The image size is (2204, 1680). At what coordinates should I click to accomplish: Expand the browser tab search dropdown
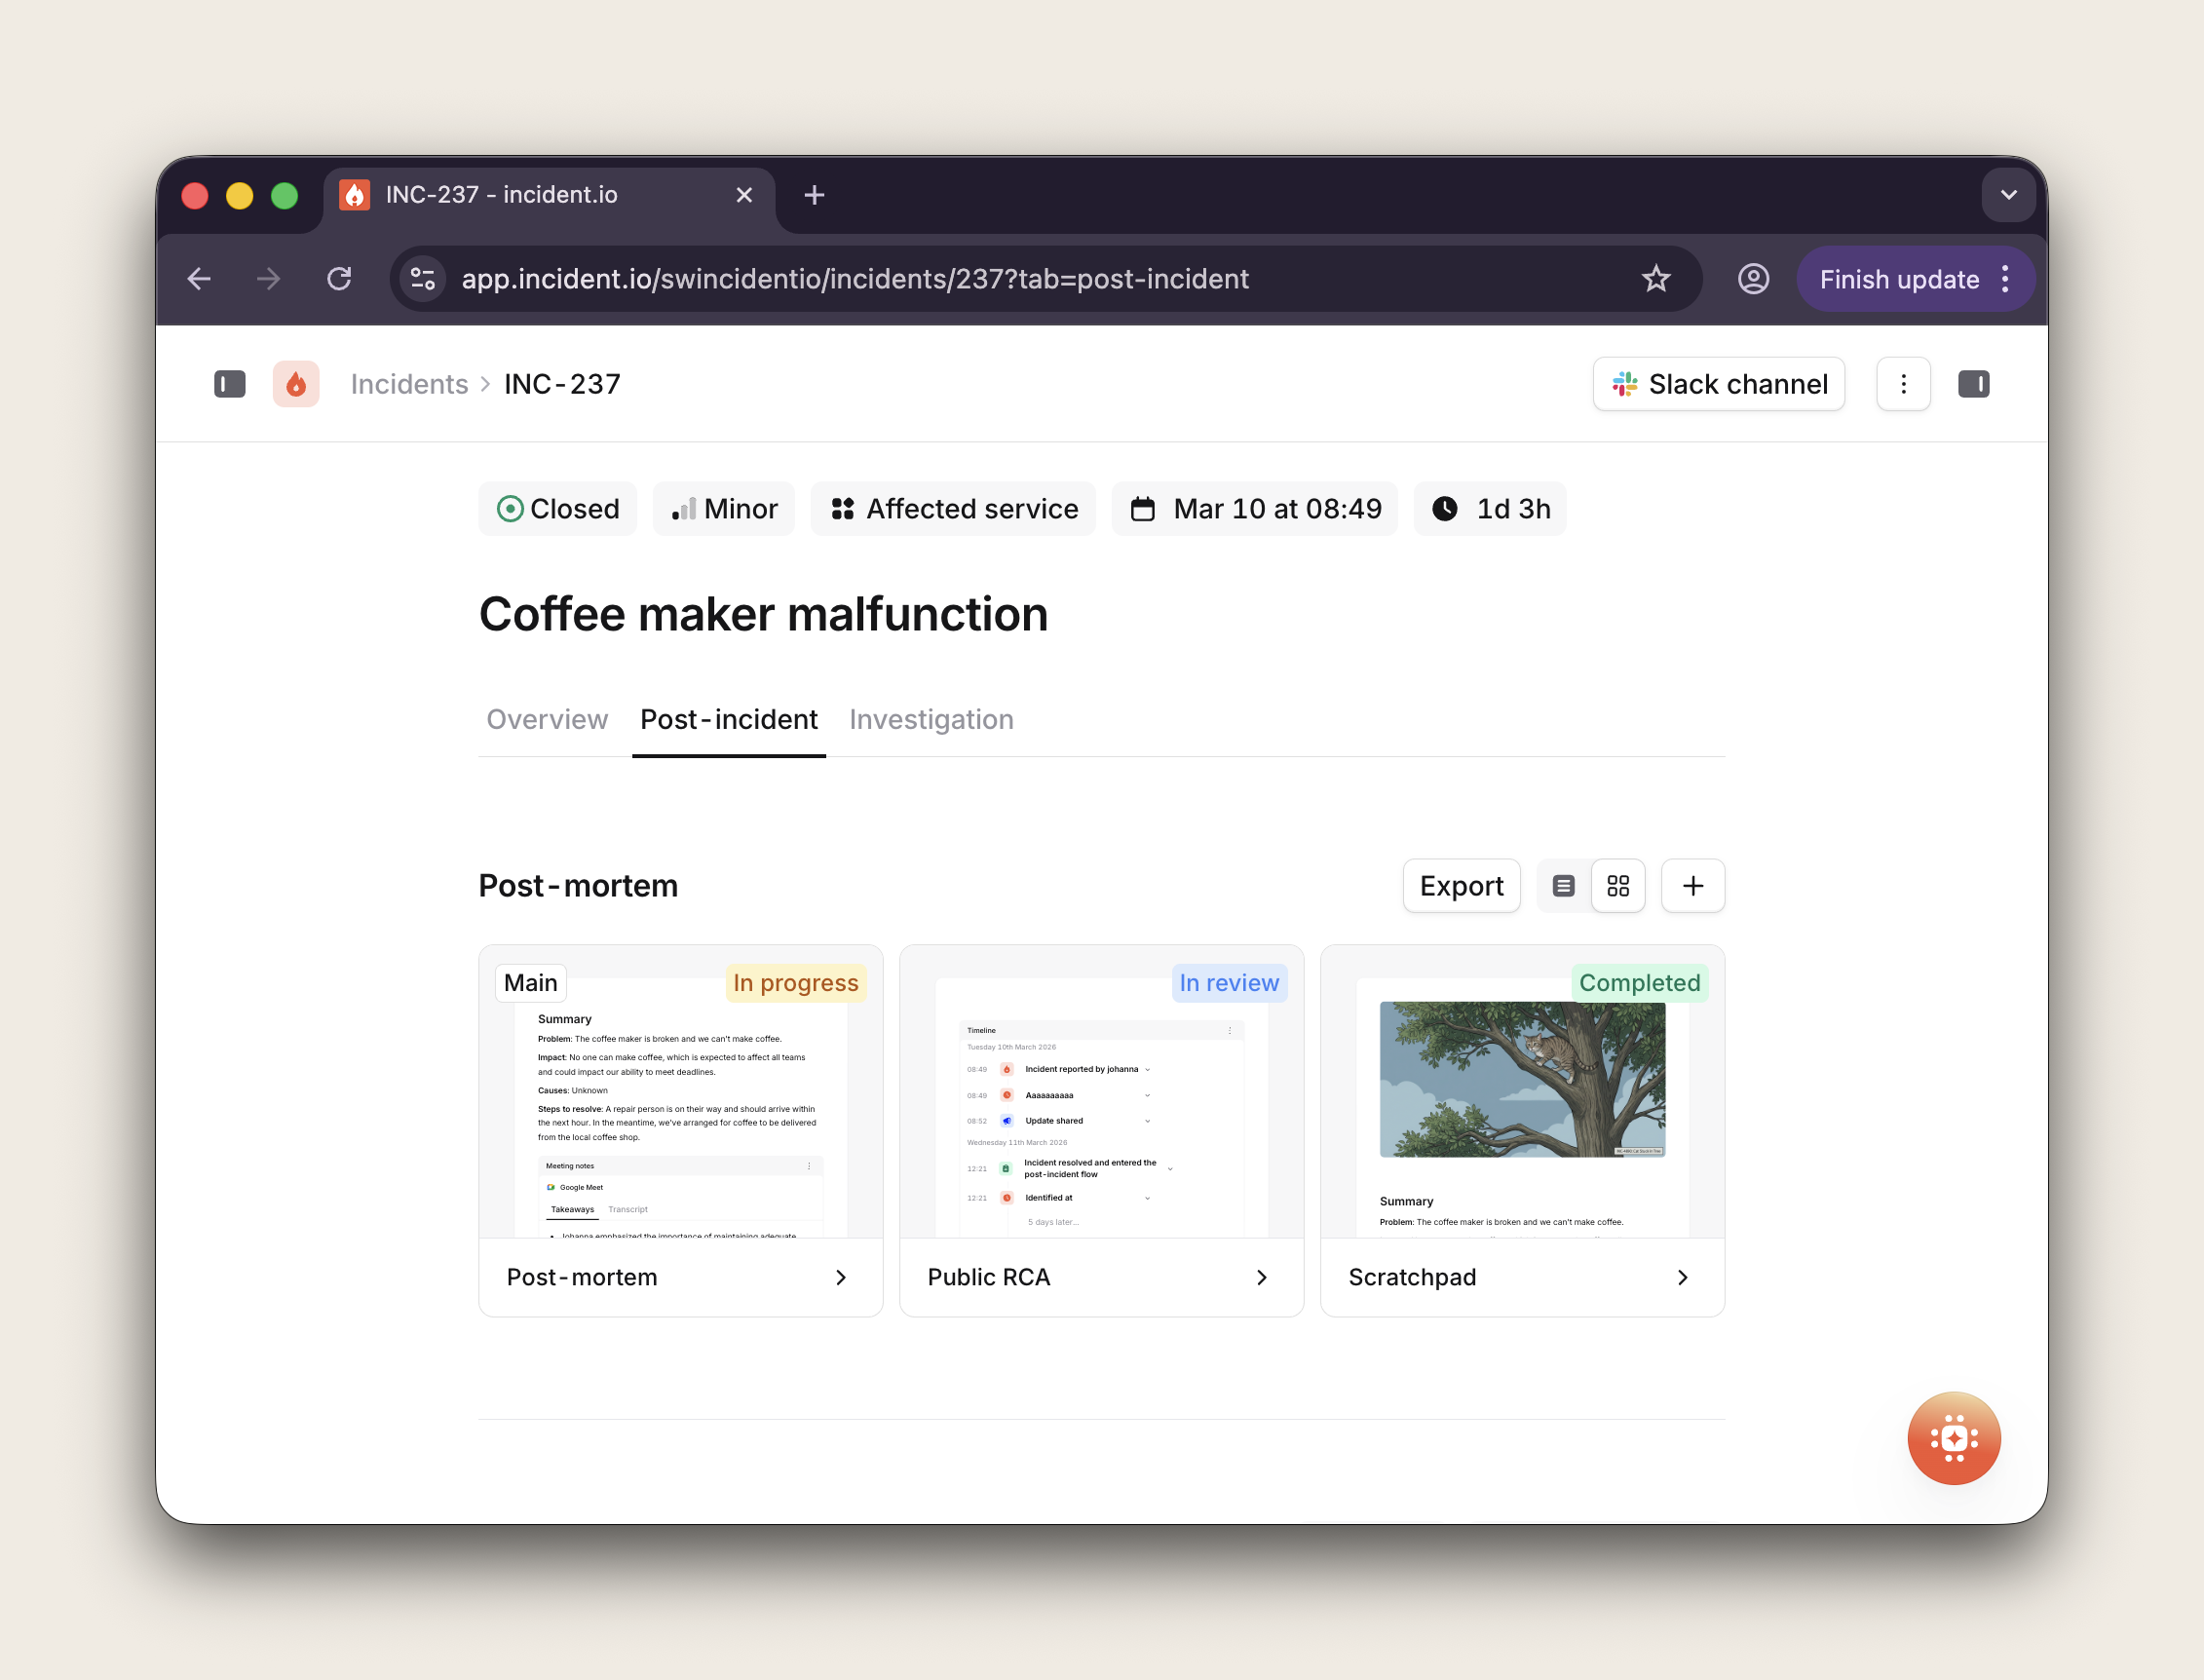coord(2007,195)
